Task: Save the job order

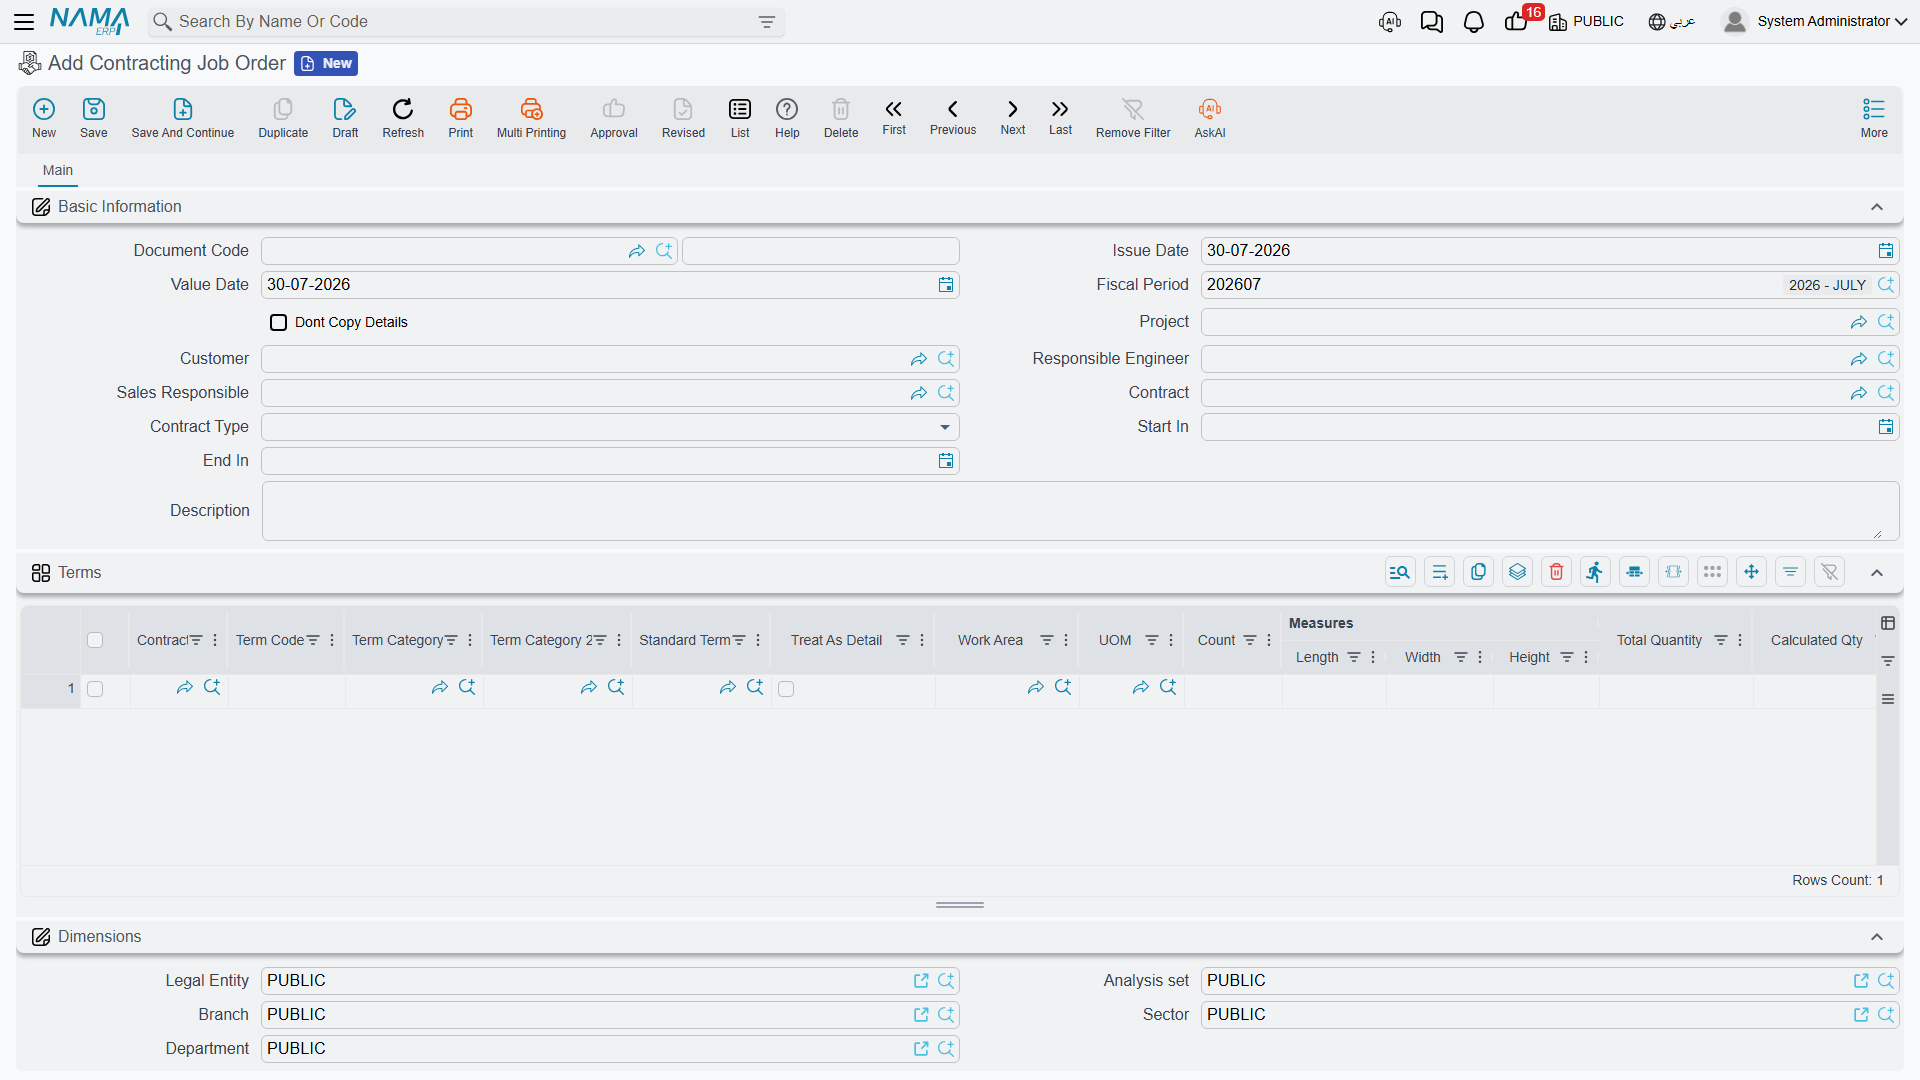Action: [x=94, y=117]
